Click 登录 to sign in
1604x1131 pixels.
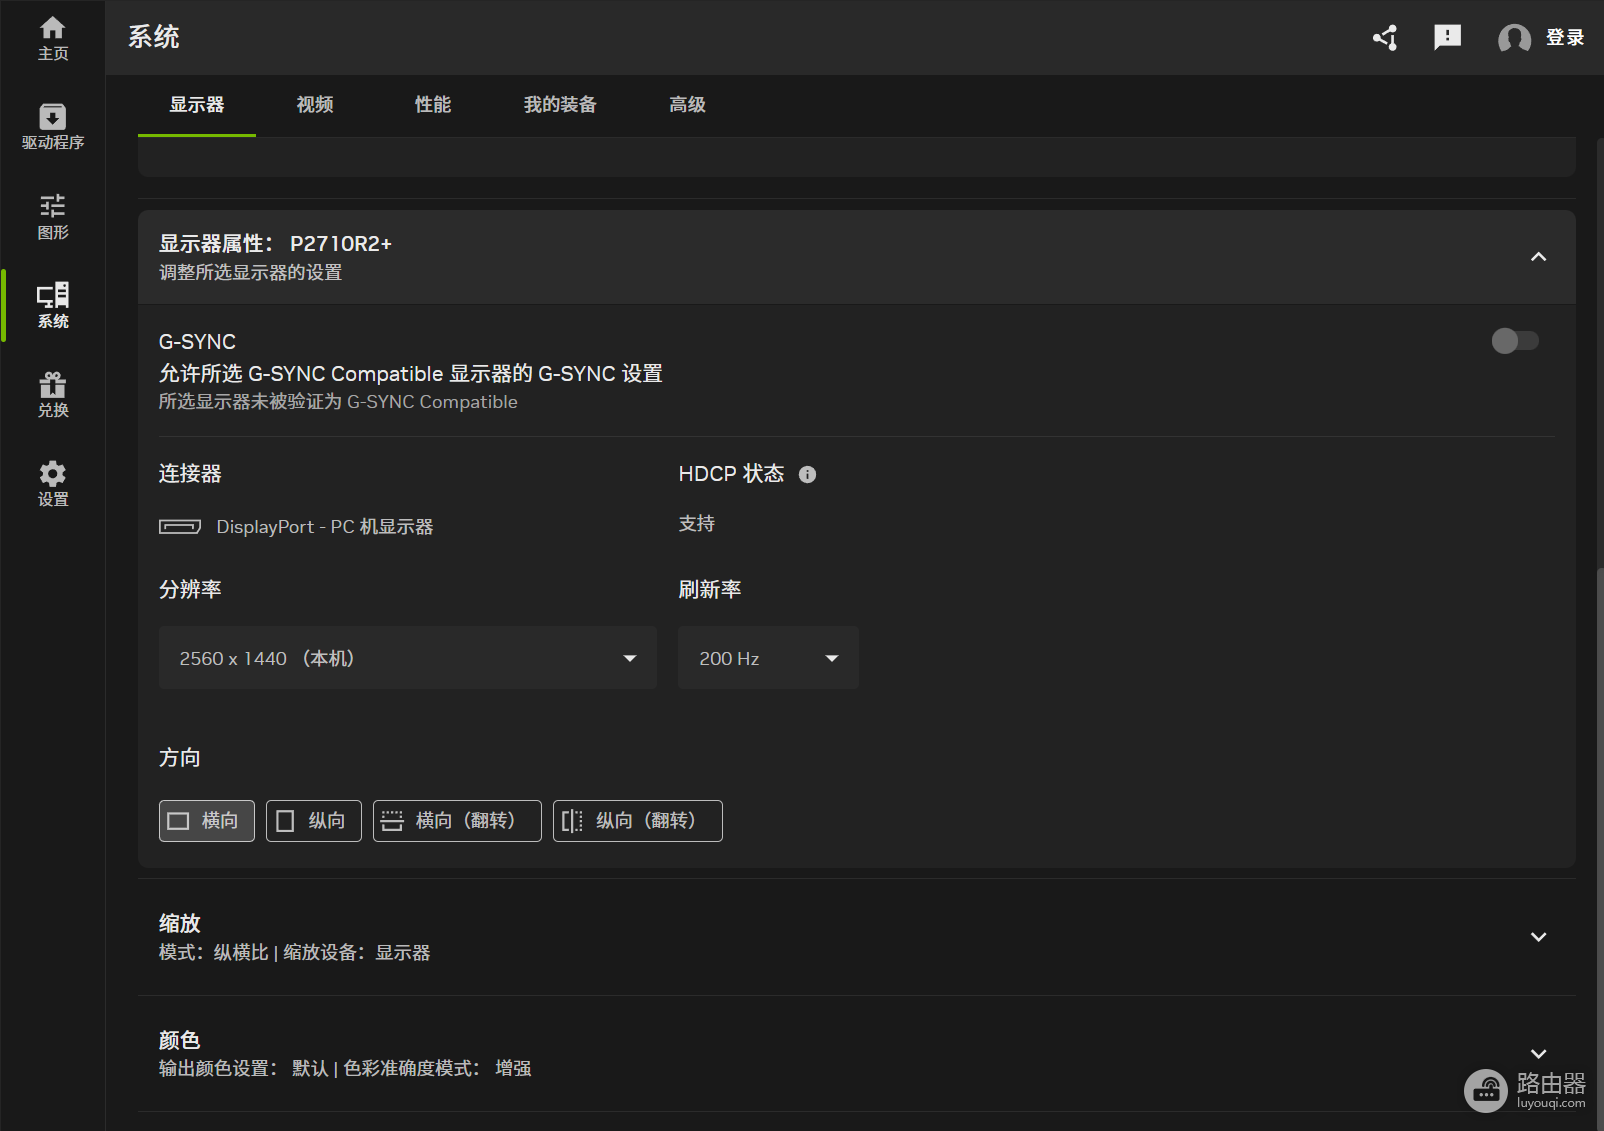point(1565,38)
